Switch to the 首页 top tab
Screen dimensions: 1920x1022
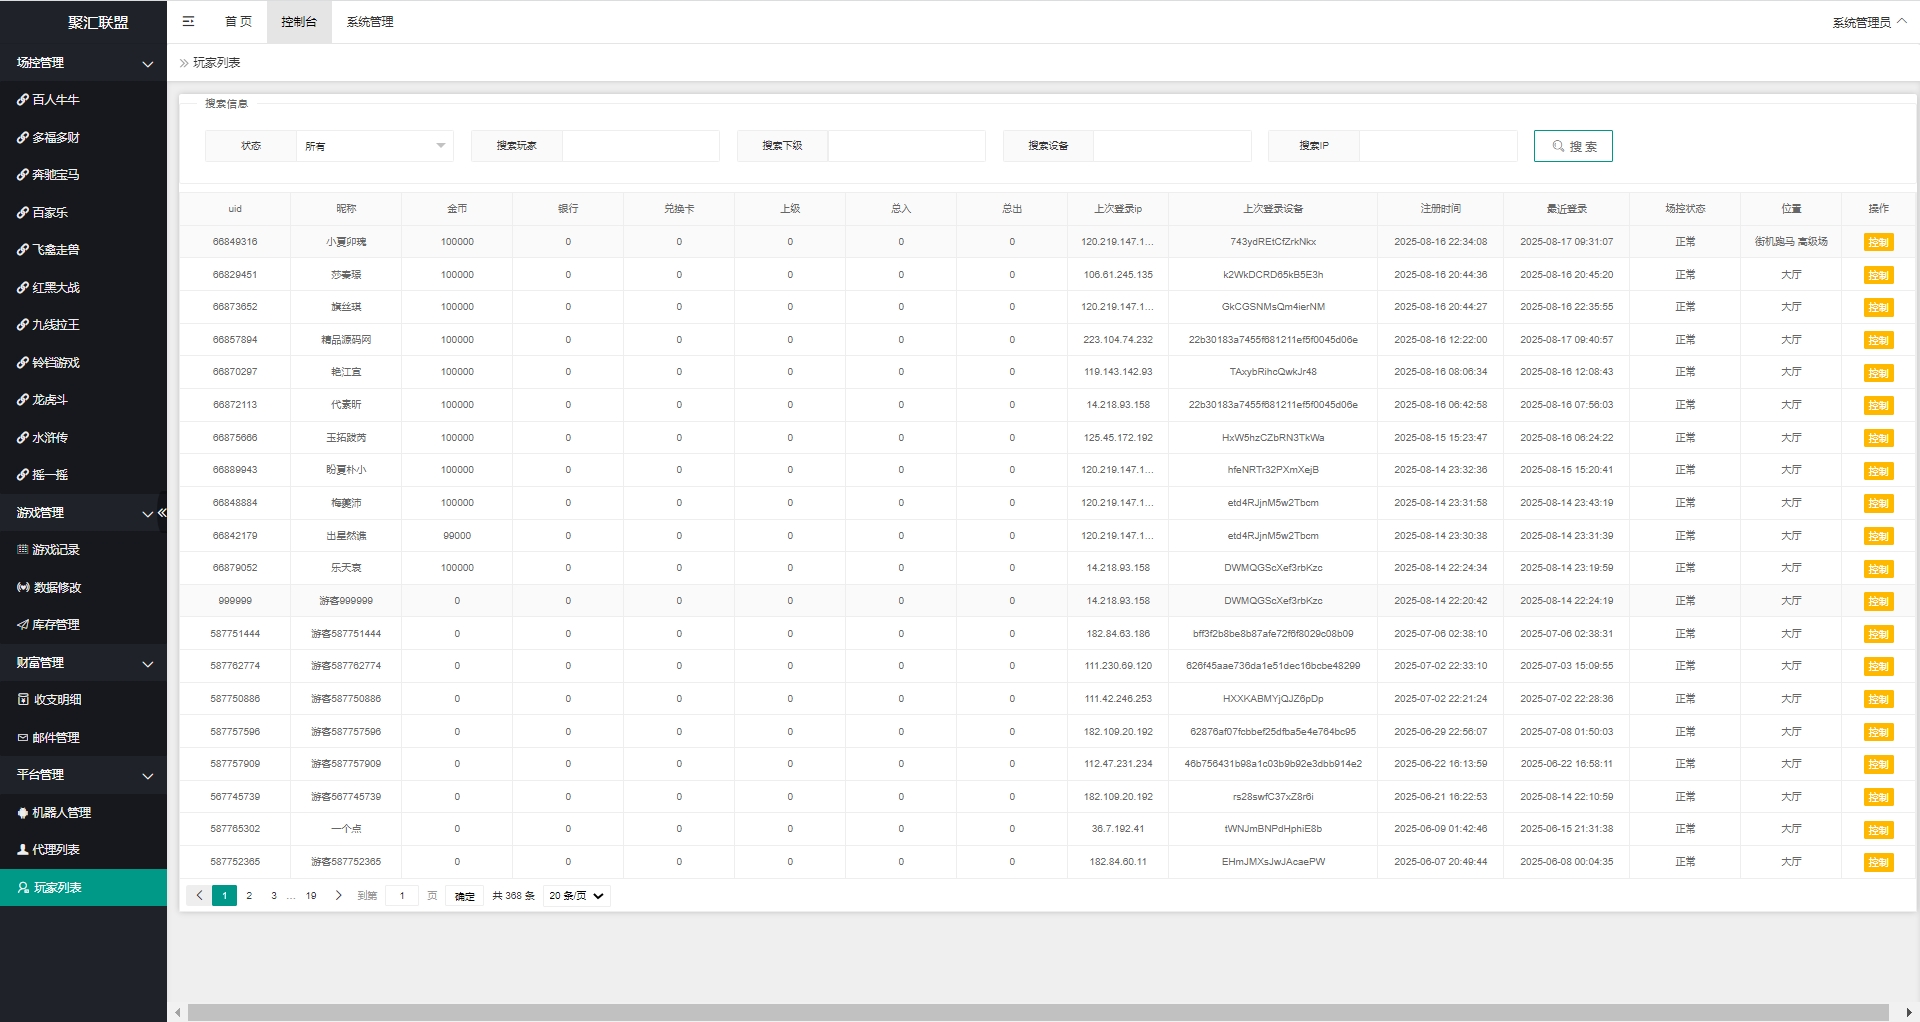(x=238, y=22)
